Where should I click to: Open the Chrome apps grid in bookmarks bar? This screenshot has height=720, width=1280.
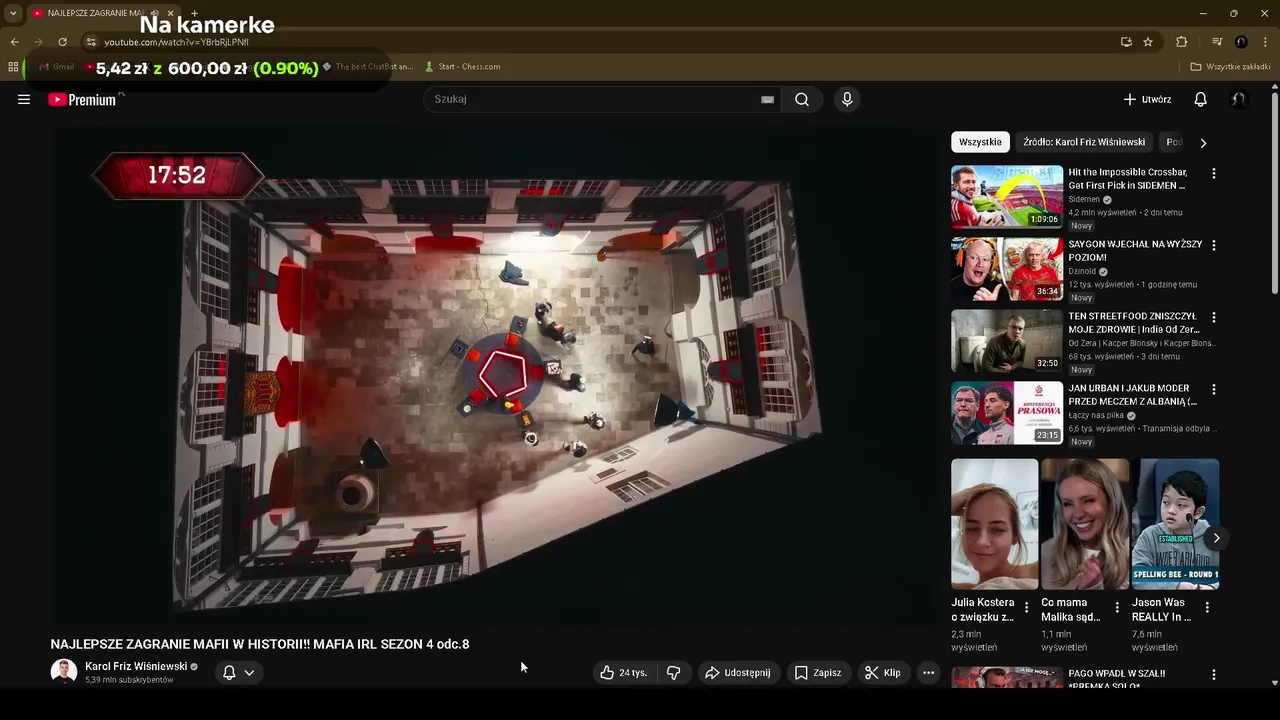tap(13, 67)
